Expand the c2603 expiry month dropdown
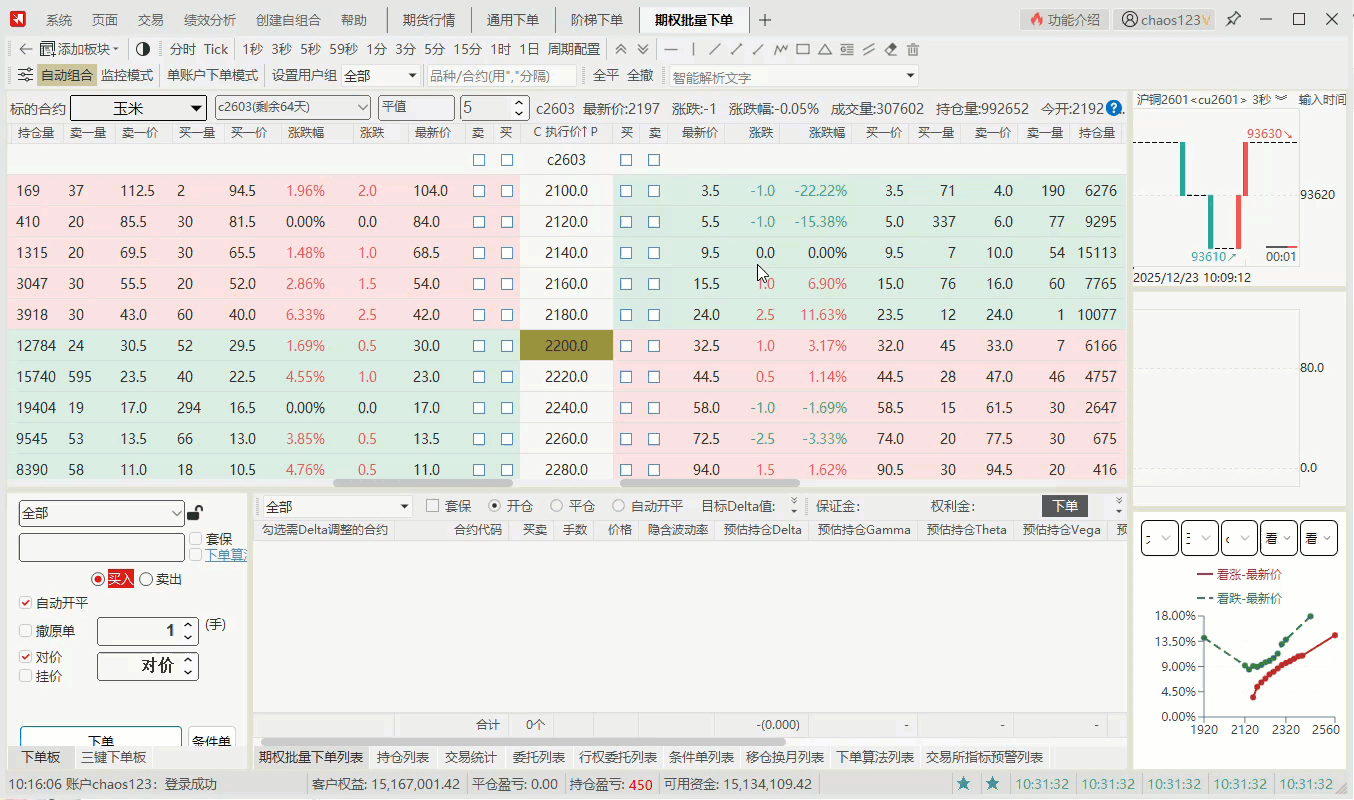 point(292,108)
